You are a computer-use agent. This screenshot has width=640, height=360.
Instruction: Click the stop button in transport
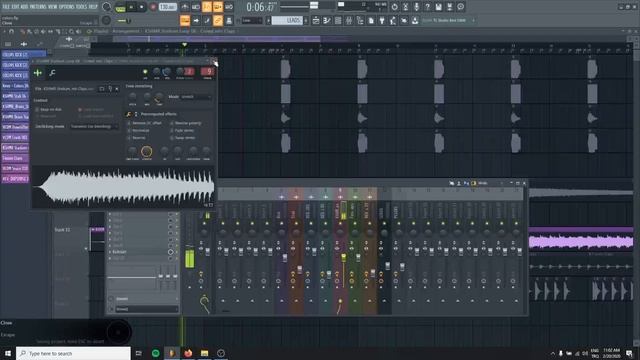[142, 7]
